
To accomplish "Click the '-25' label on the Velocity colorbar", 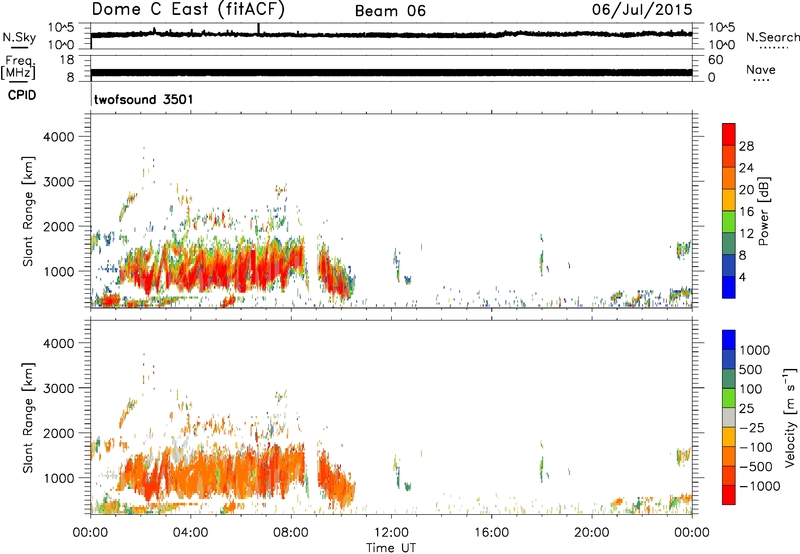I will pyautogui.click(x=752, y=428).
